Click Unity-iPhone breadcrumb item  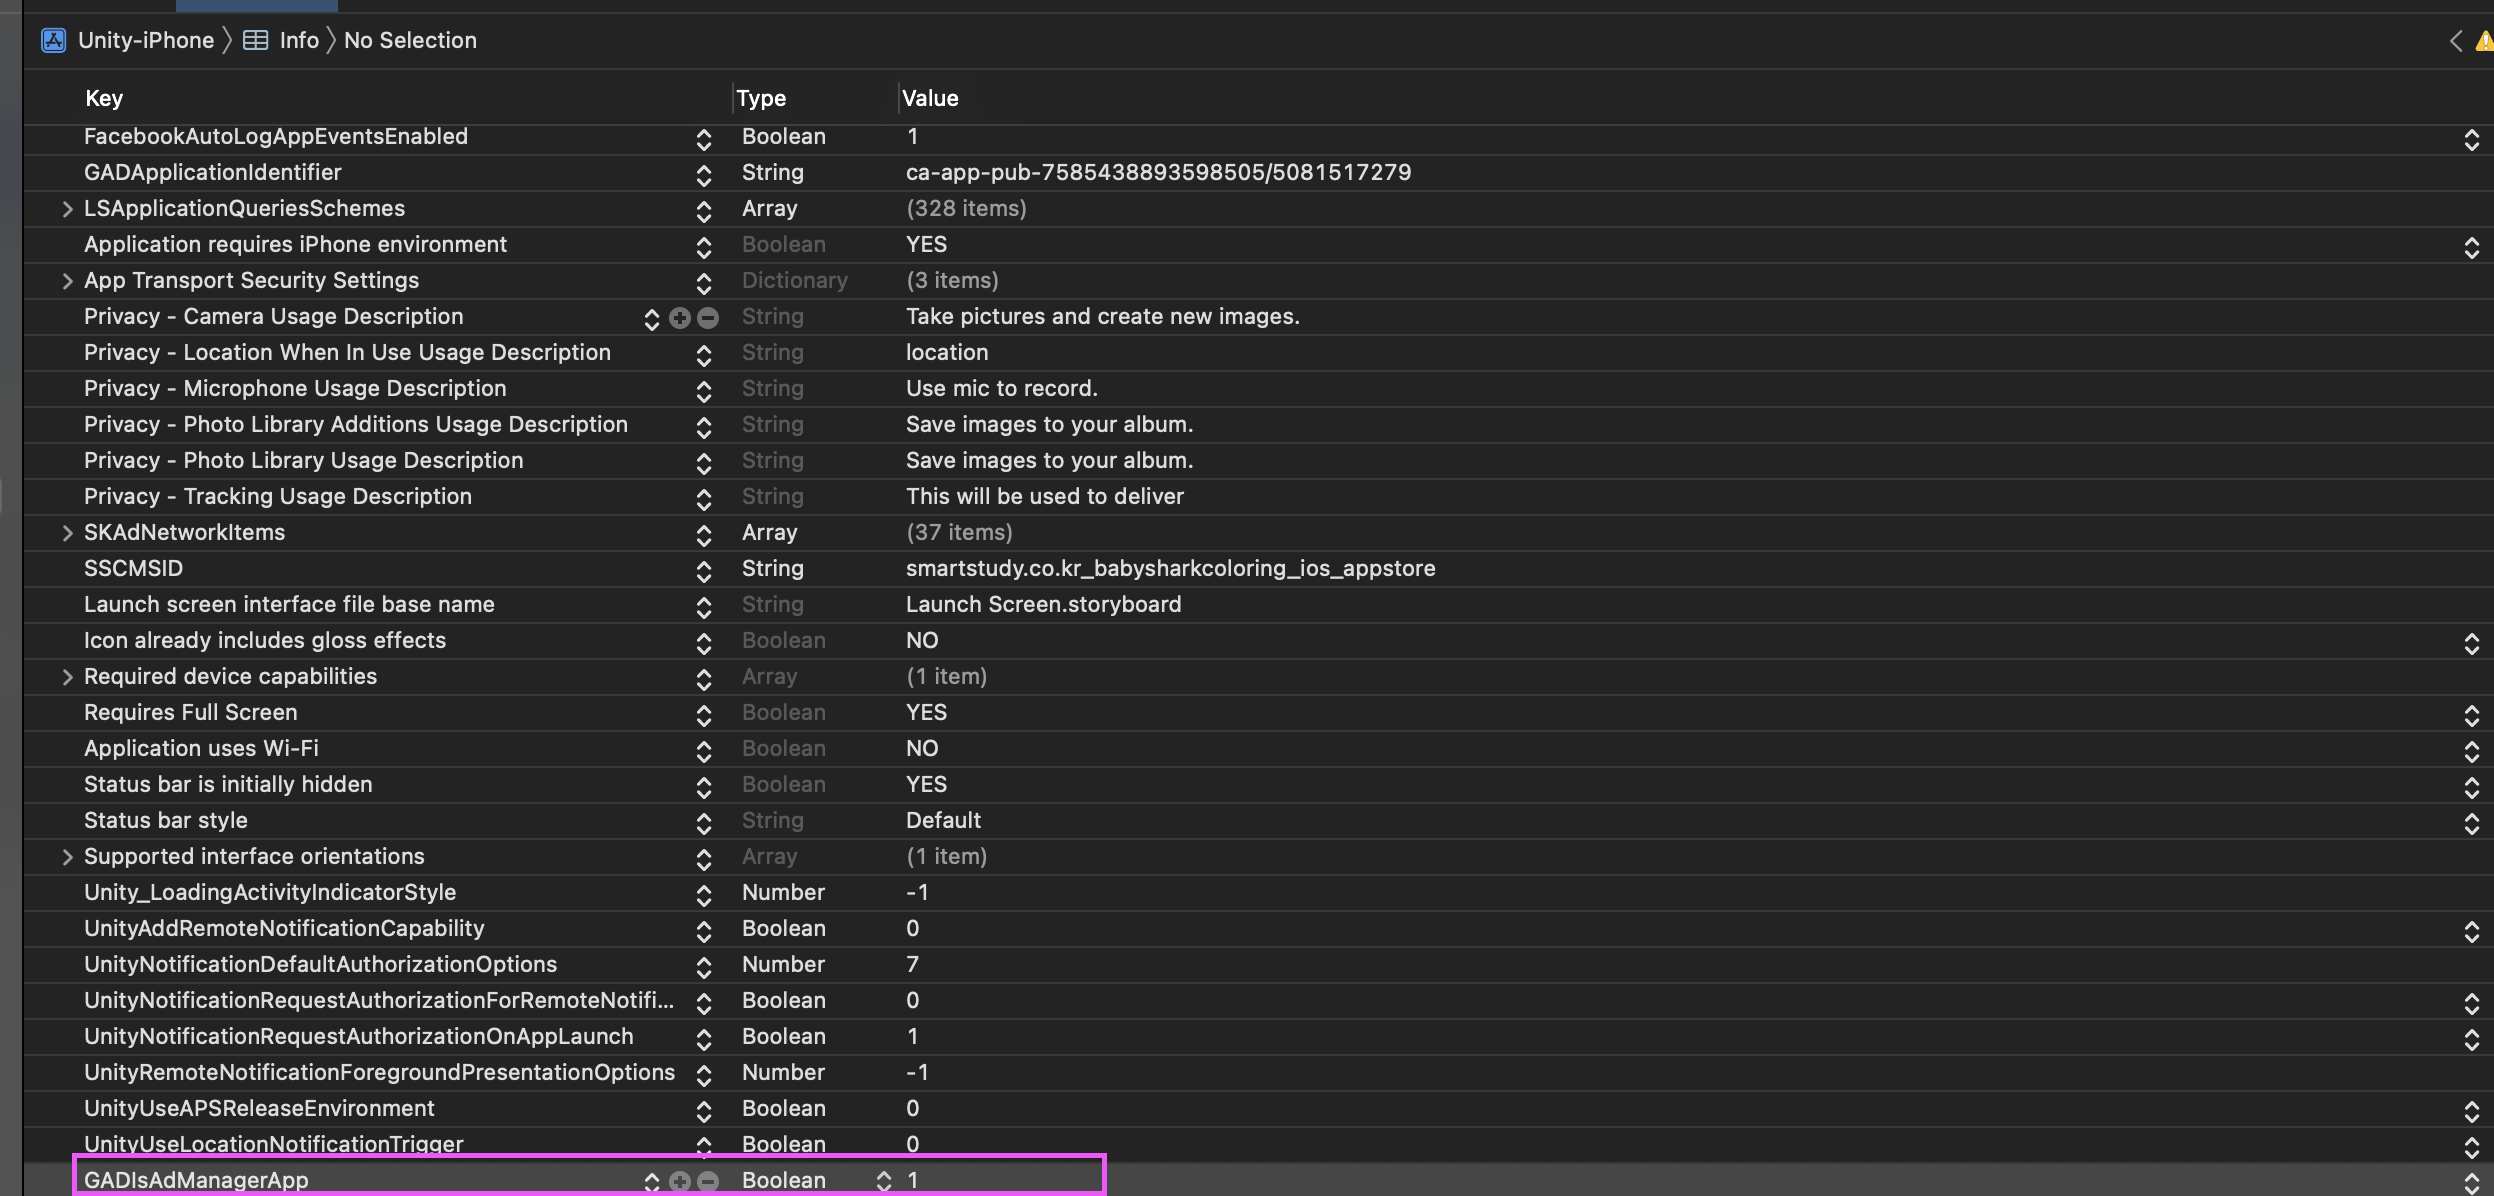click(x=146, y=40)
